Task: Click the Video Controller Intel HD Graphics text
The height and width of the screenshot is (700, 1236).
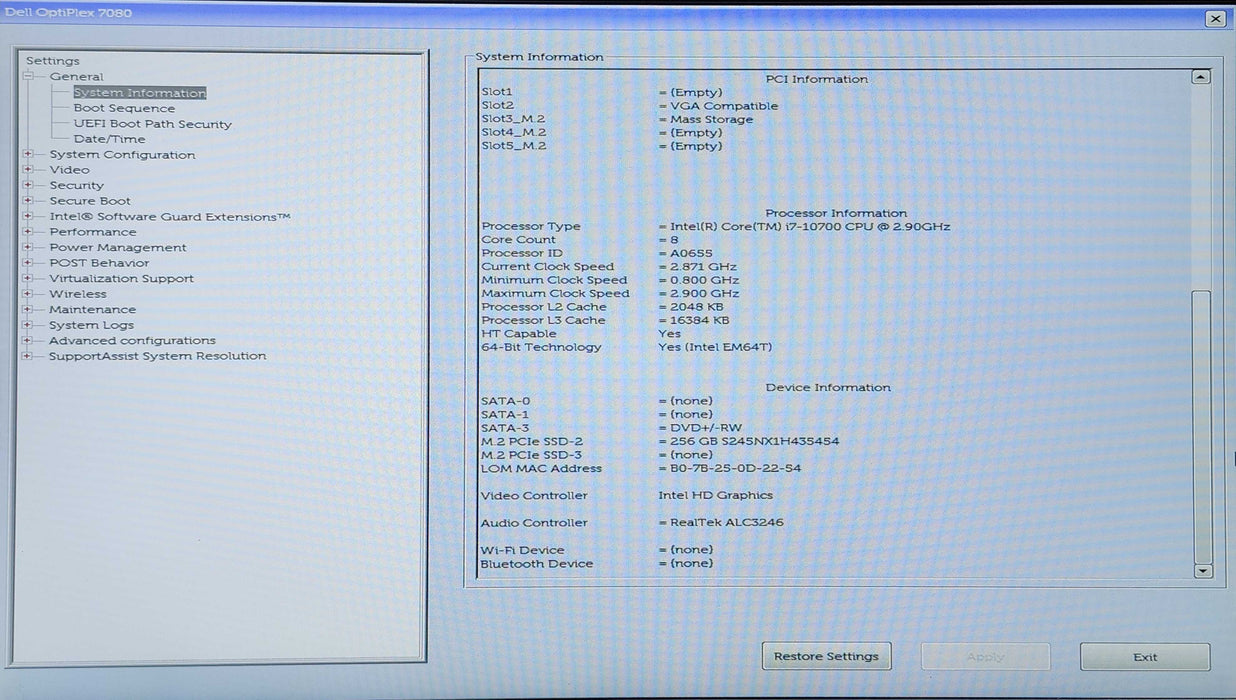Action: [715, 496]
